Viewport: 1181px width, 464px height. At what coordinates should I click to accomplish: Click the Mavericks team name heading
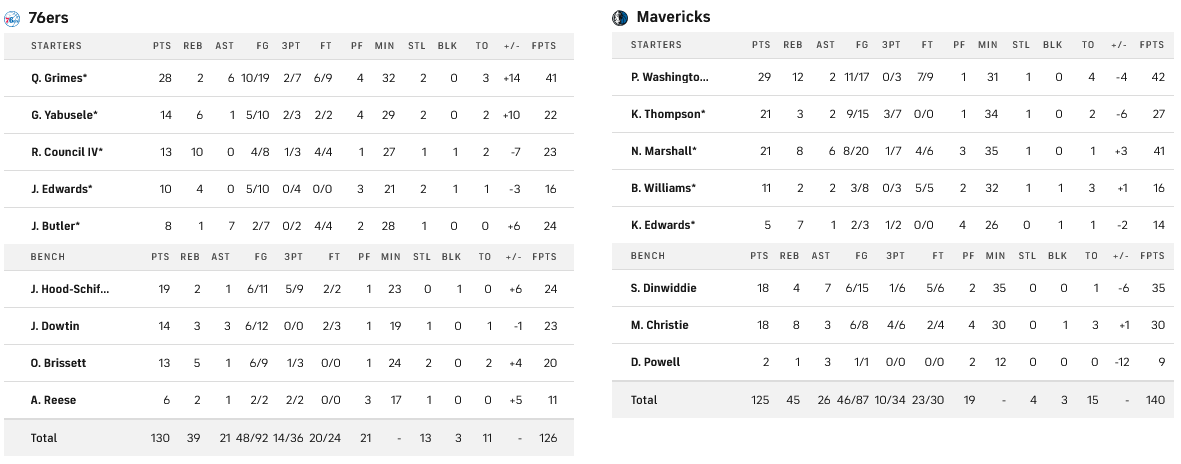tap(673, 18)
